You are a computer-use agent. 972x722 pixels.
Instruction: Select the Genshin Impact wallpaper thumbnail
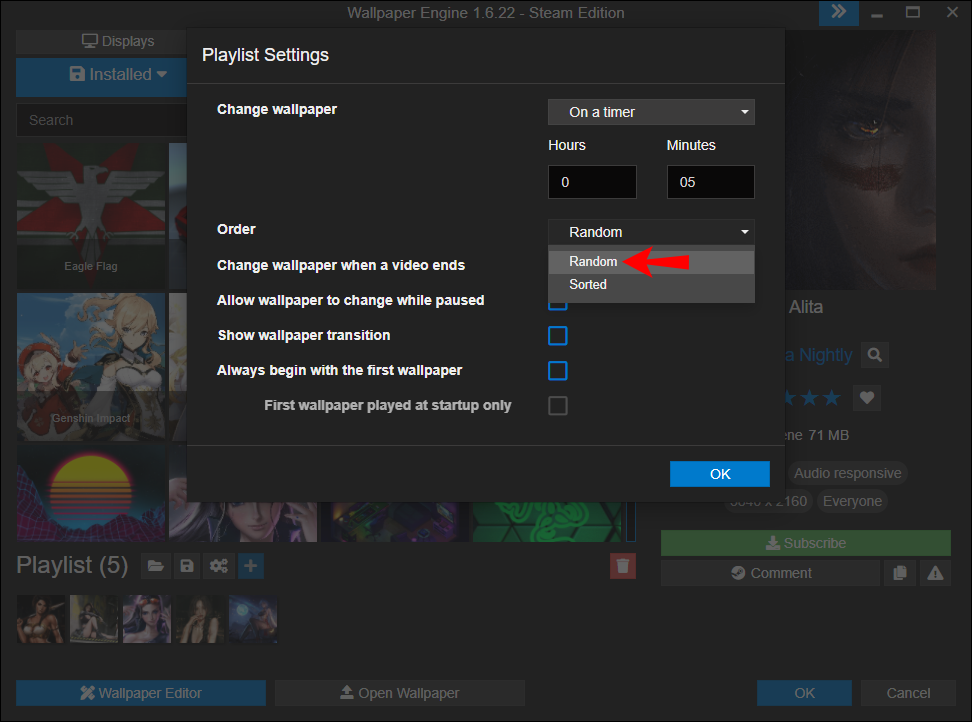[91, 367]
